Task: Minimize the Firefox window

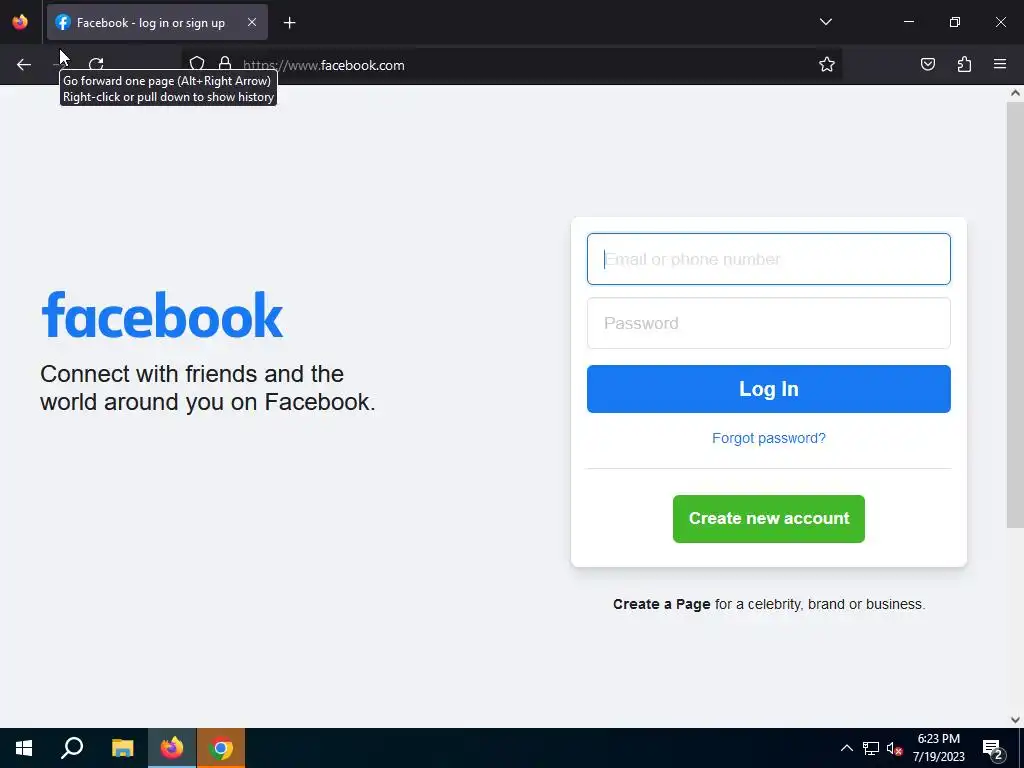Action: [908, 22]
